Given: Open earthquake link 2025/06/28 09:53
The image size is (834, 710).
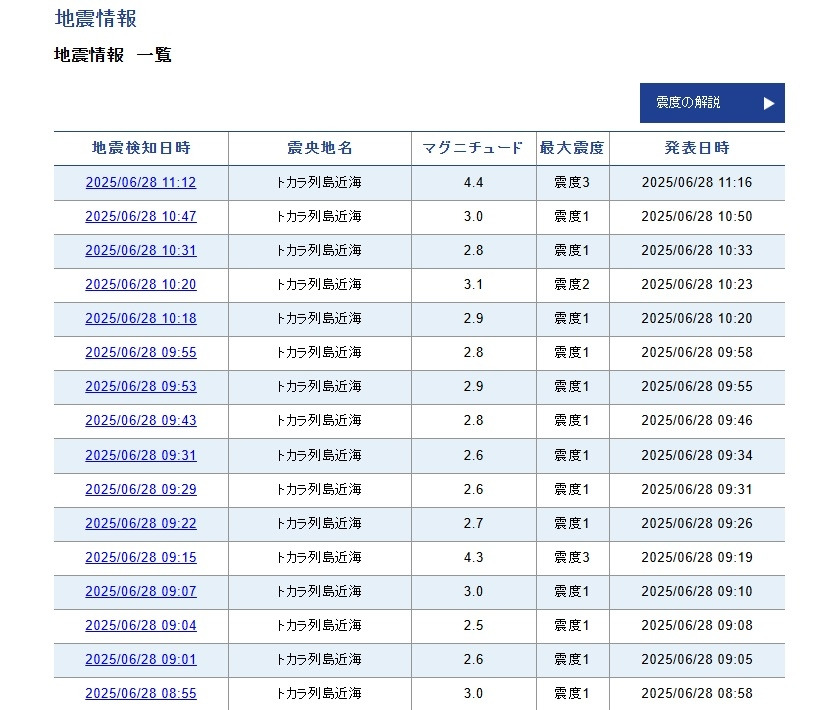Looking at the screenshot, I should pyautogui.click(x=141, y=387).
